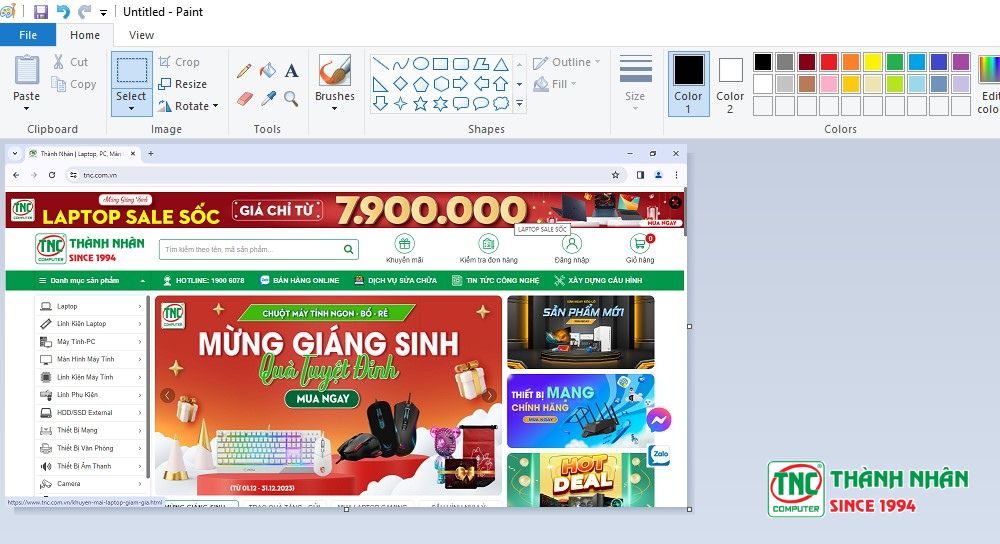Select the Right arrow shape
1000x544 pixels.
460,84
